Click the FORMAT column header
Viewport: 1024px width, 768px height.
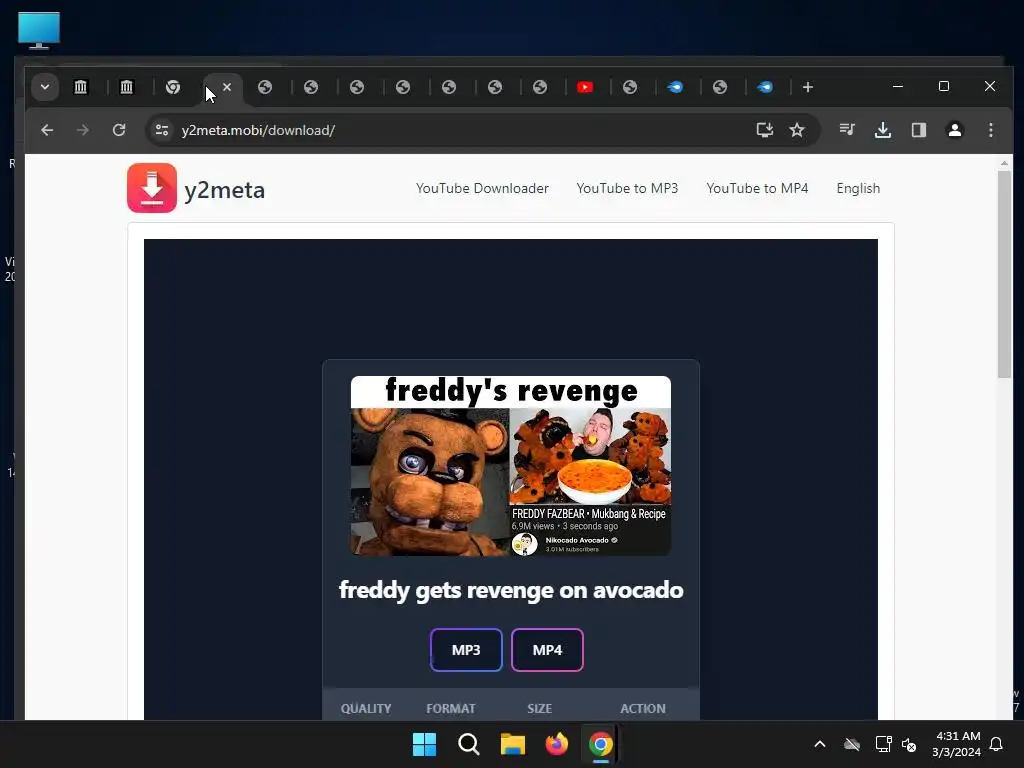451,709
